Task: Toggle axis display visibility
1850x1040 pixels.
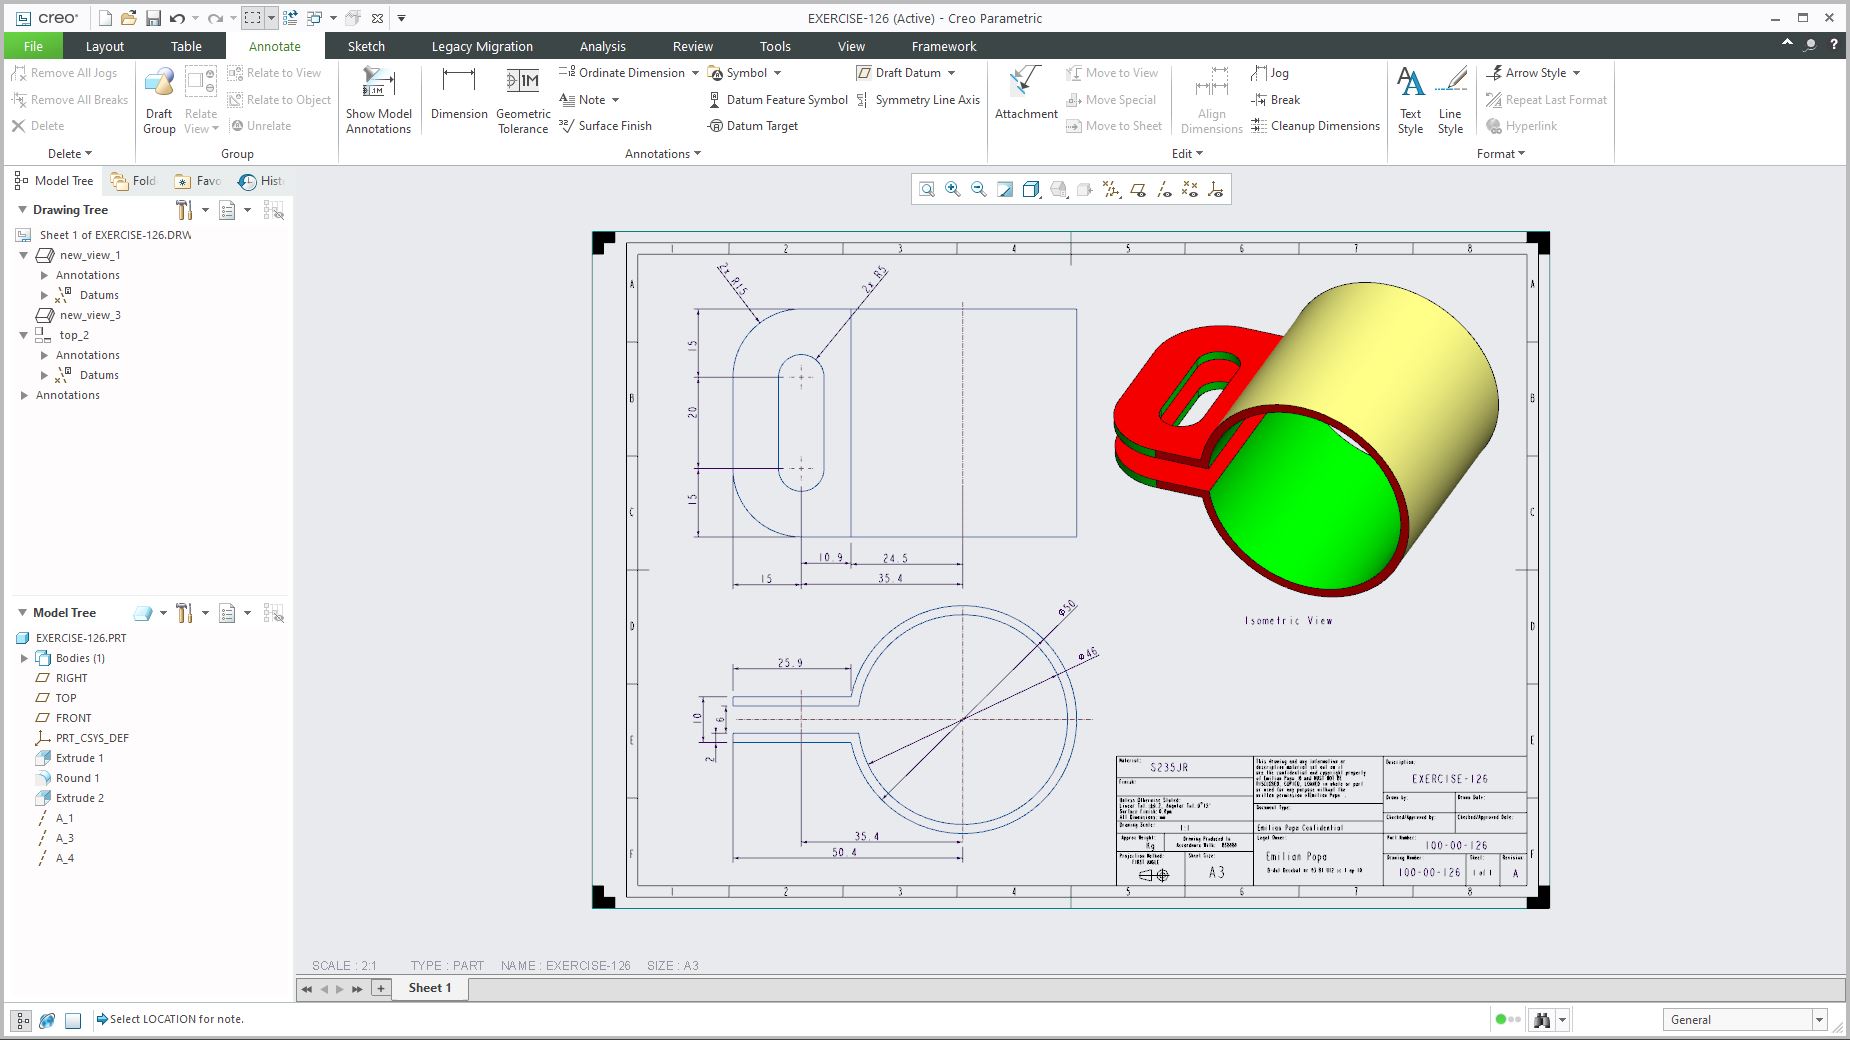Action: (1164, 189)
